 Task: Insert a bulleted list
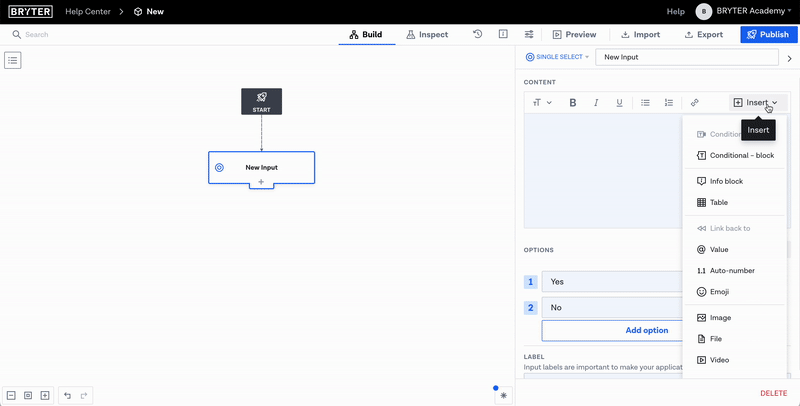click(645, 103)
